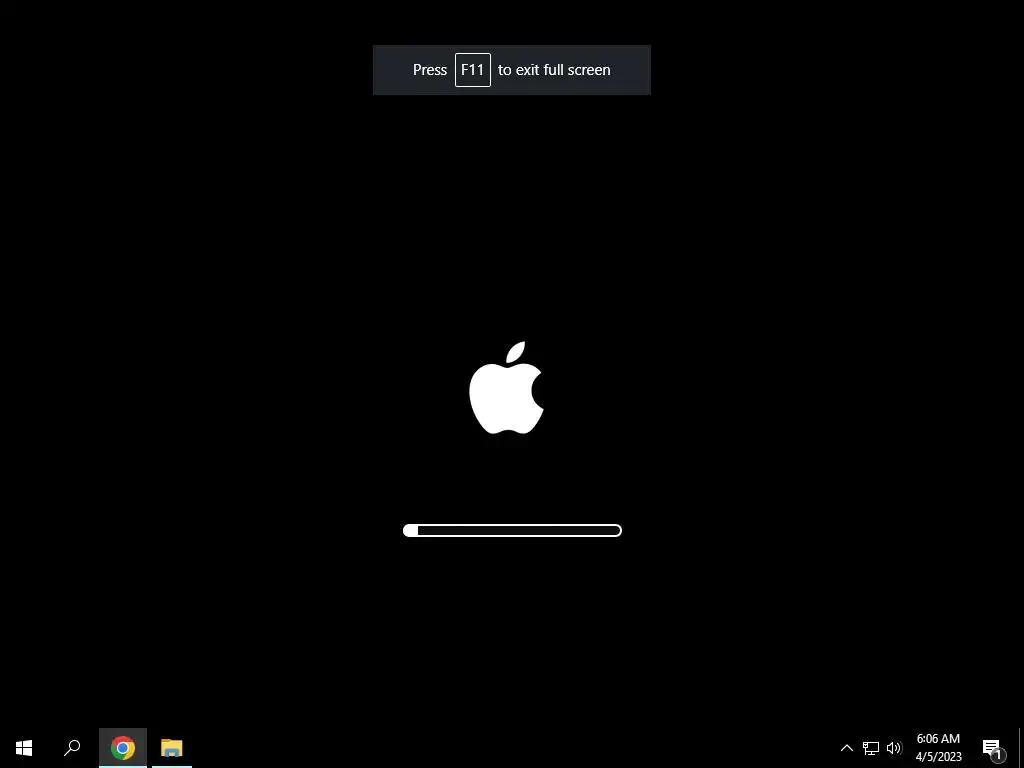Click the Show desktop sliver

click(x=1021, y=748)
